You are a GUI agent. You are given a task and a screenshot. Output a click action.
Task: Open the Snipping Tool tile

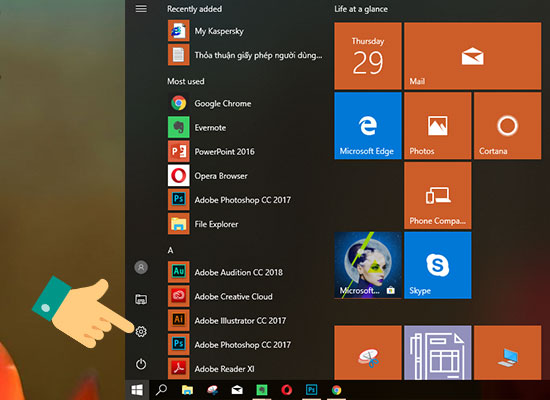pyautogui.click(x=368, y=352)
